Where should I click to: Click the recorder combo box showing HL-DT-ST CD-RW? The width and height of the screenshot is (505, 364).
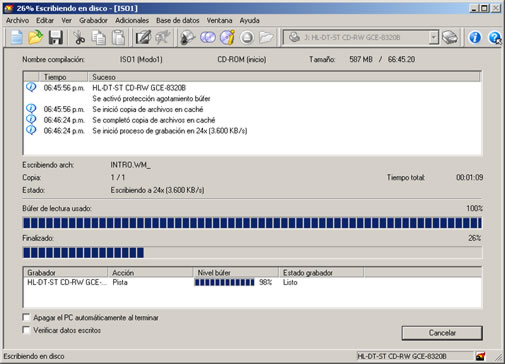[x=361, y=37]
